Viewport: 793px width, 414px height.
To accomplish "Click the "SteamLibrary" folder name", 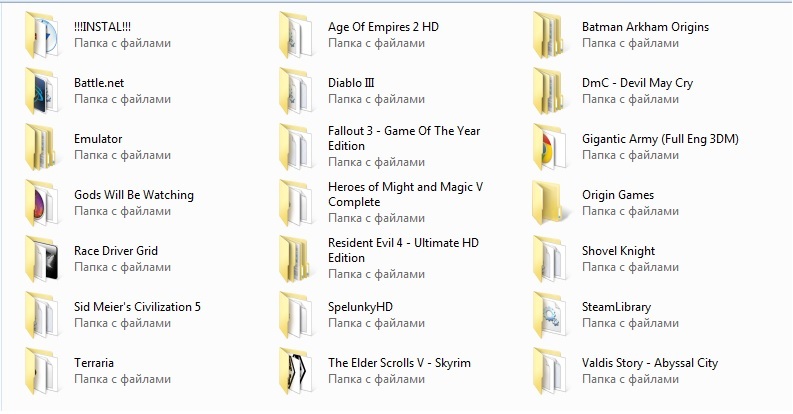I will pos(616,307).
